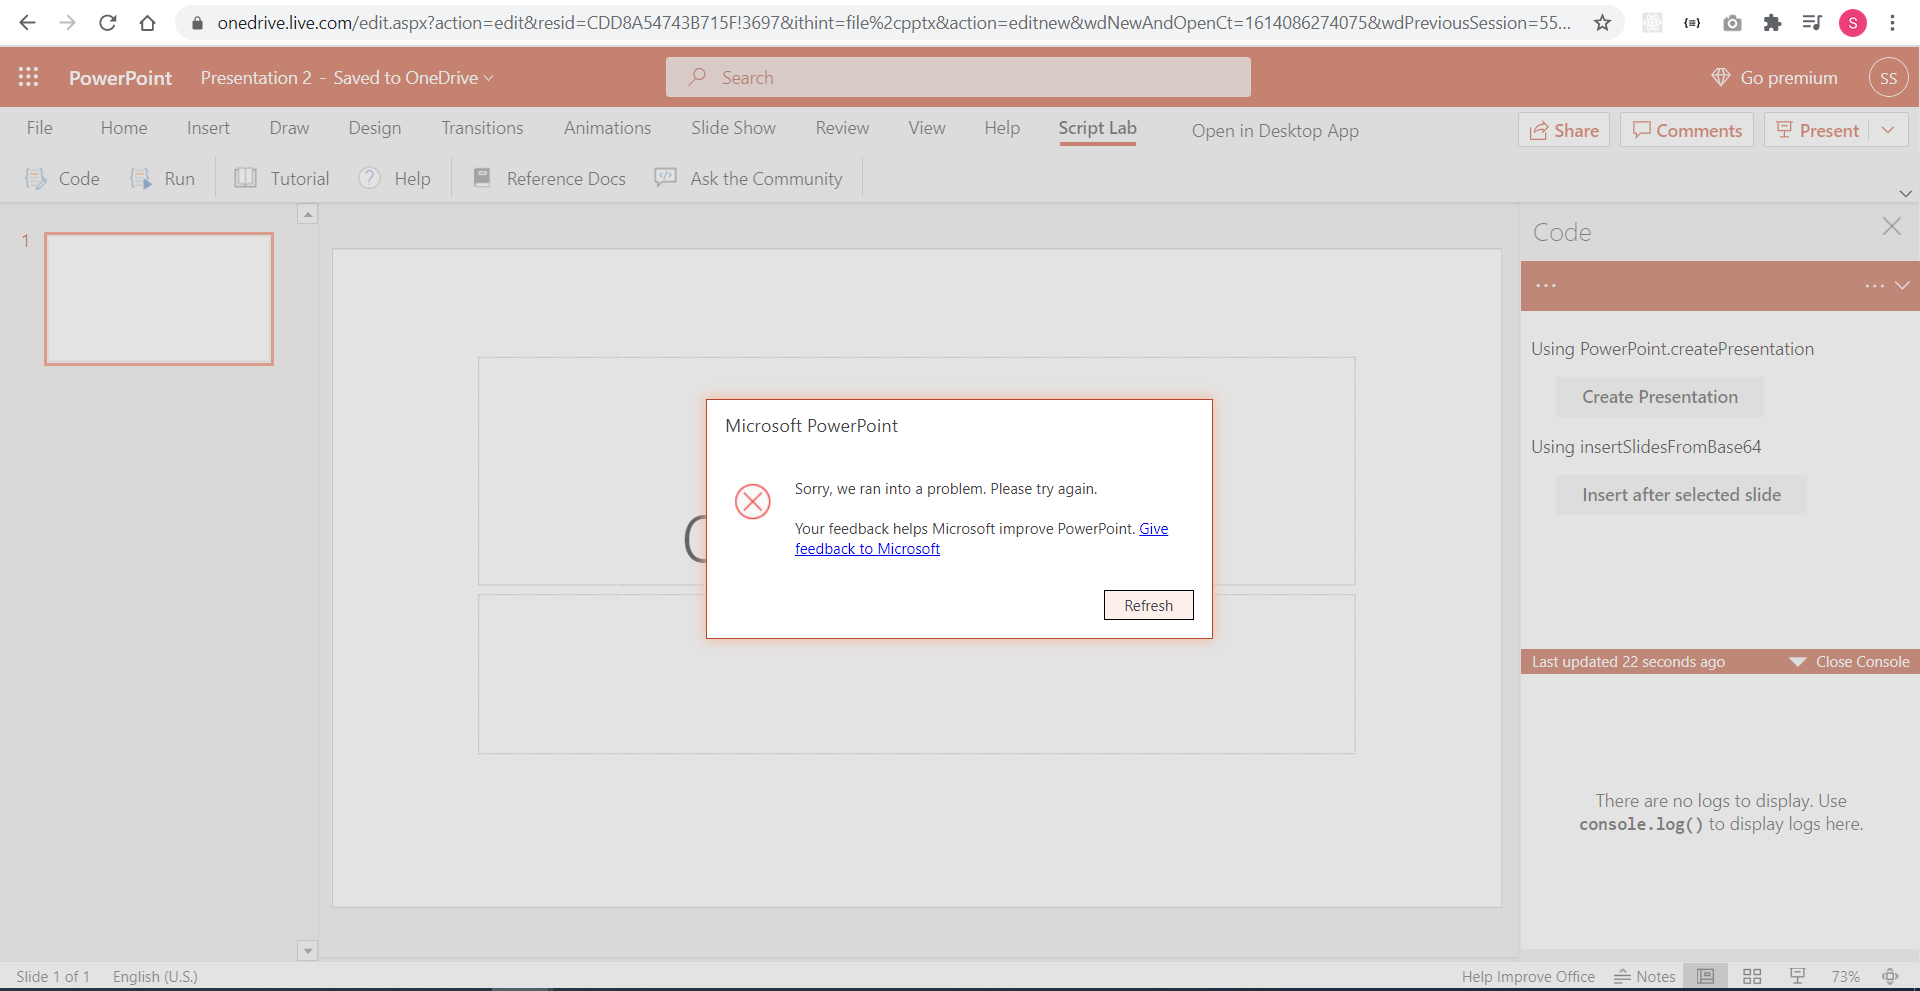Open the SS account profile circle

click(1888, 77)
